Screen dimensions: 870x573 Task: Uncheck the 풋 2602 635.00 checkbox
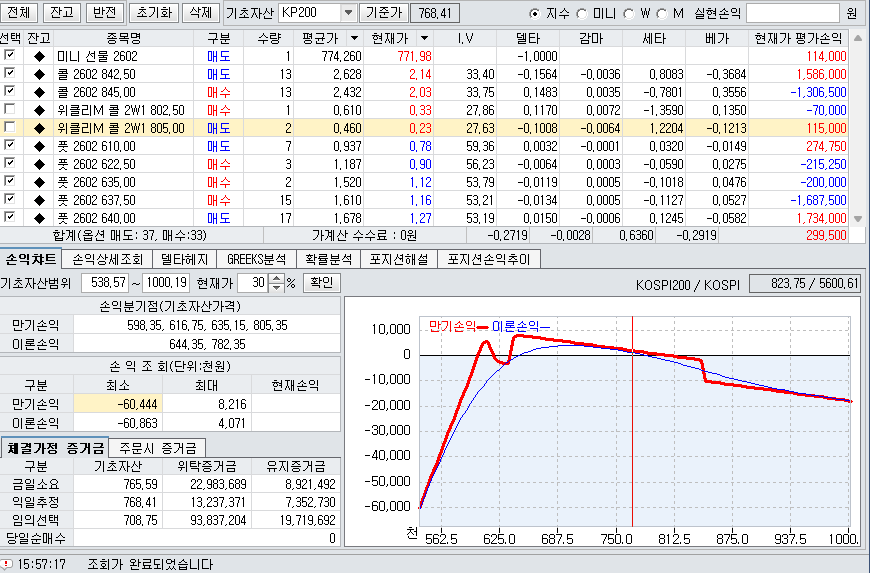click(x=9, y=181)
